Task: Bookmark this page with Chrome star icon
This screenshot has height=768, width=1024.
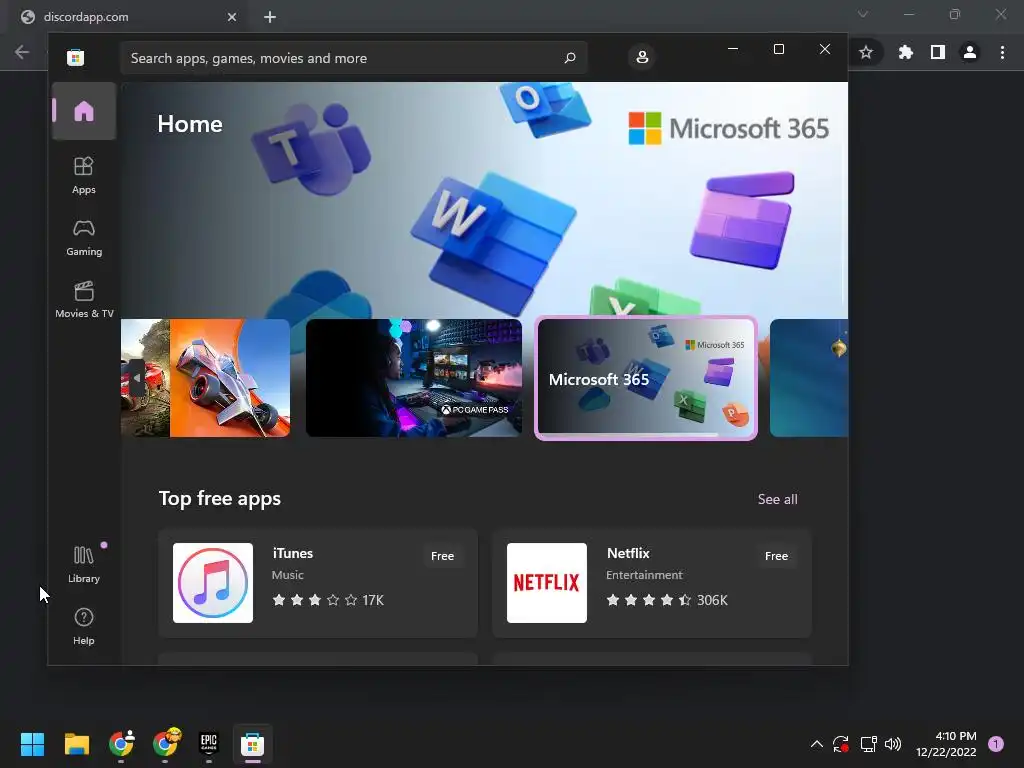Action: point(866,52)
